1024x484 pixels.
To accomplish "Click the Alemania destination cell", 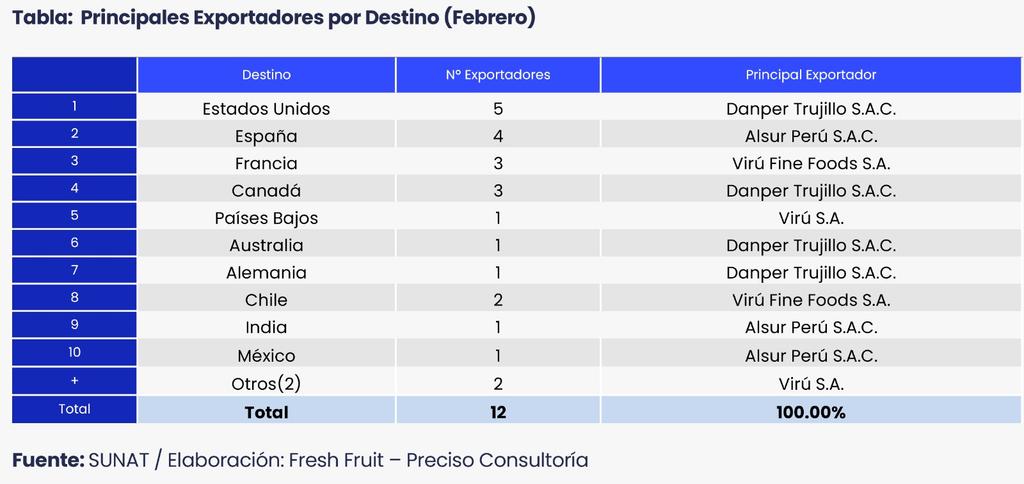I will (x=266, y=273).
